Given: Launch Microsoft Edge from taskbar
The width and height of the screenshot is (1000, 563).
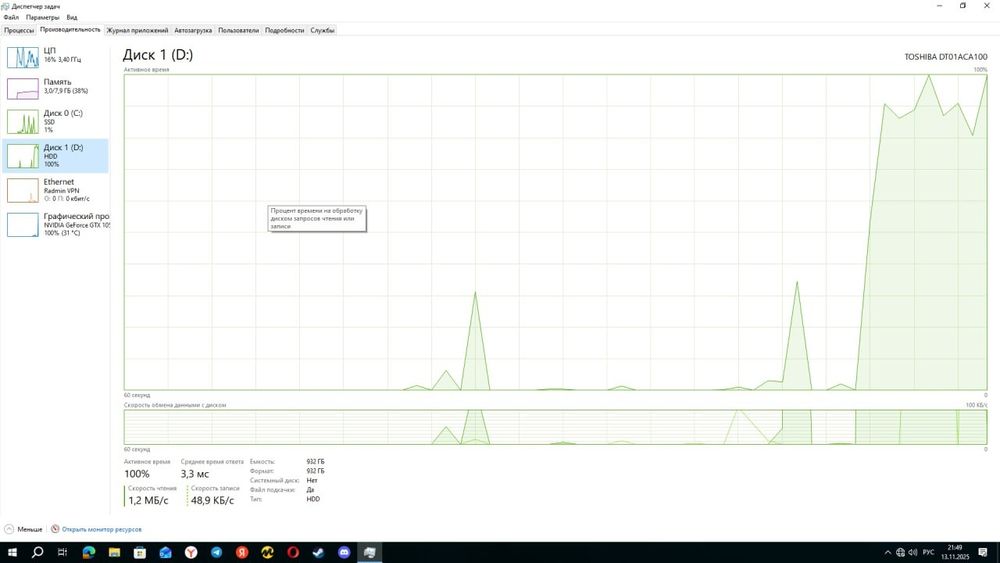Looking at the screenshot, I should point(89,552).
